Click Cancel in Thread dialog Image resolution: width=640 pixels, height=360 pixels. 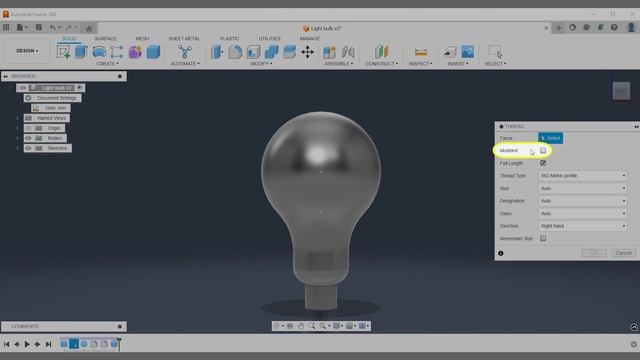[623, 253]
